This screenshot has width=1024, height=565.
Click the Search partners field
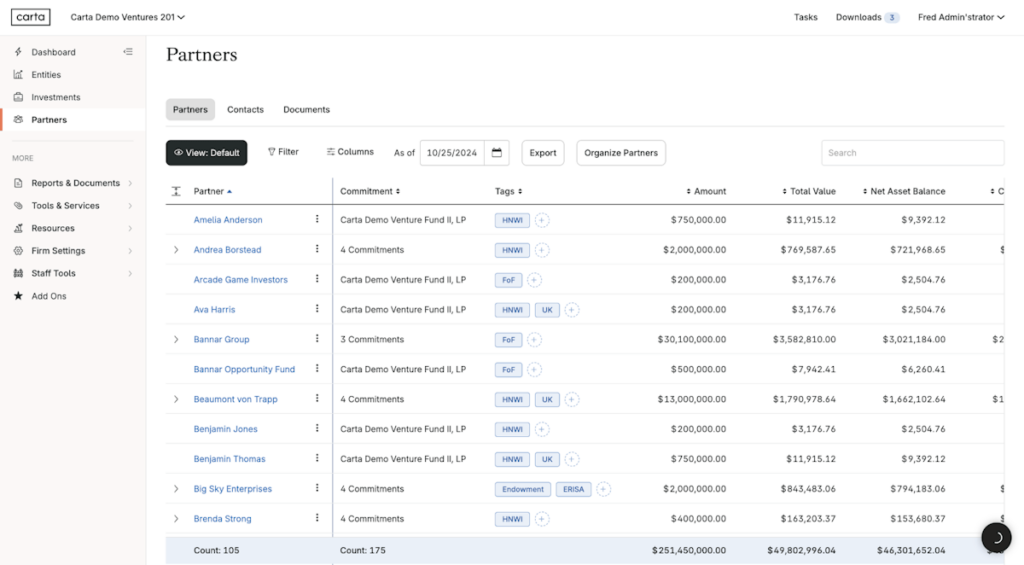coord(912,153)
